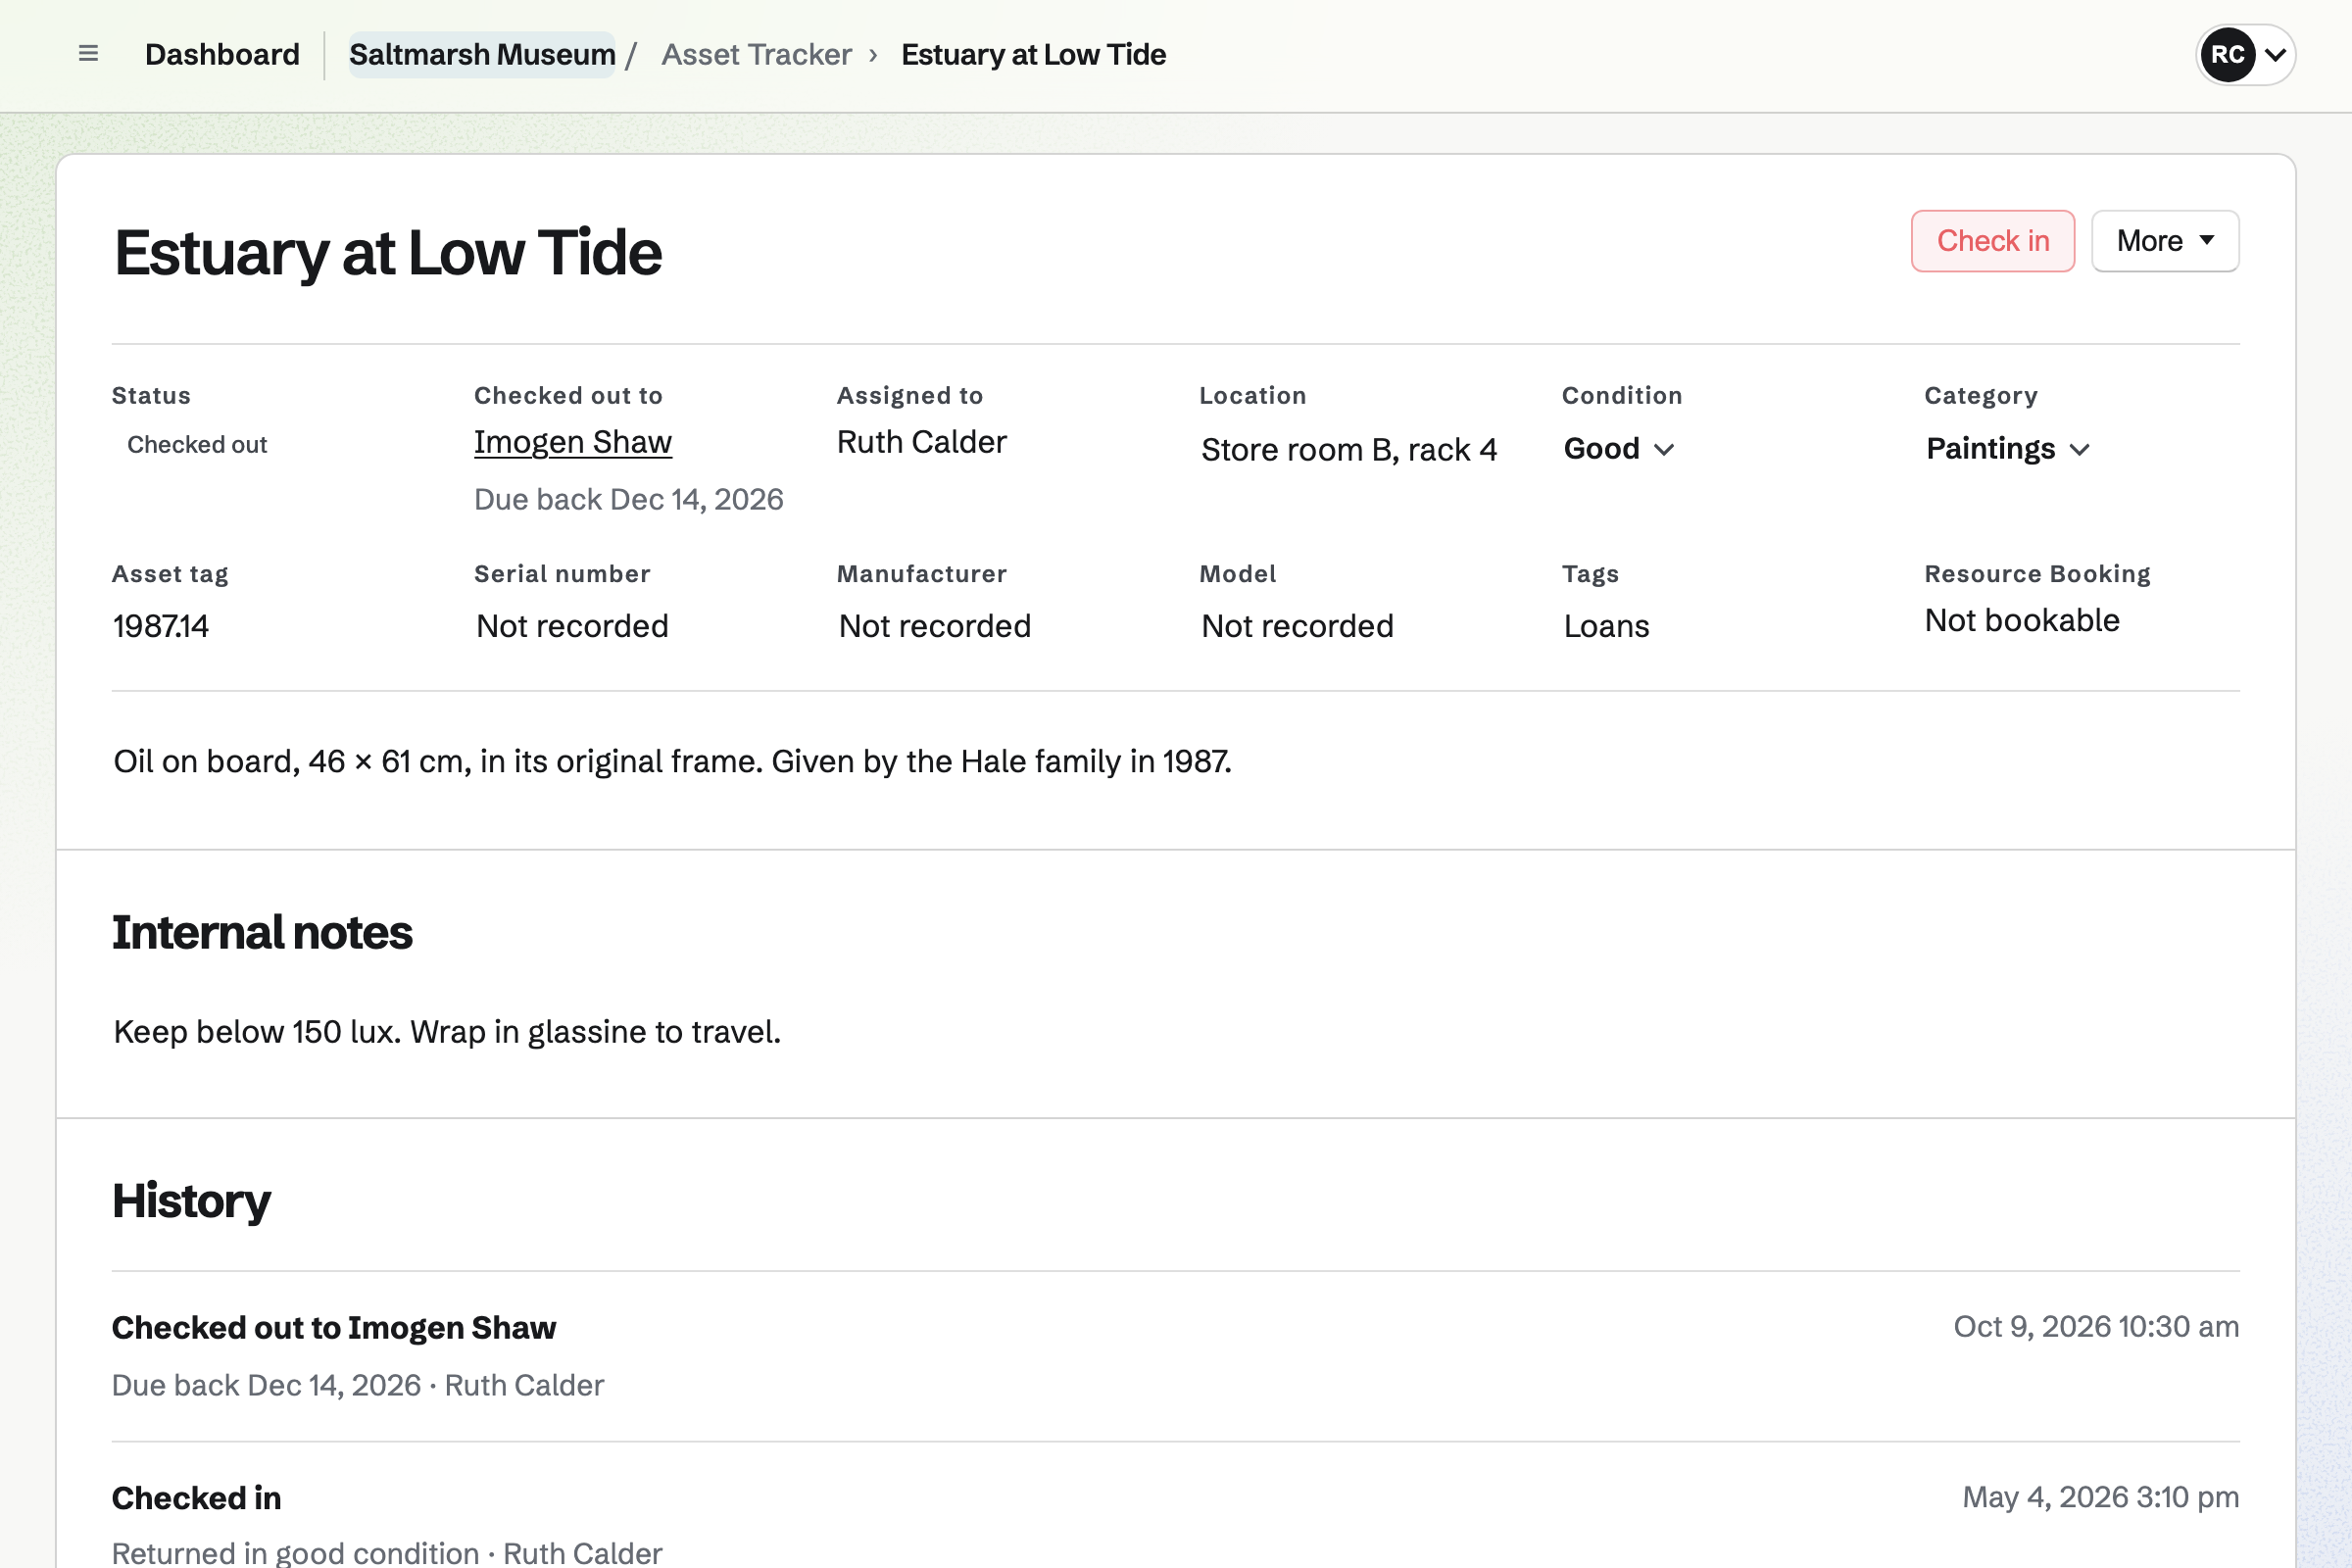Select the Store room B, rack 4 location
The height and width of the screenshot is (1568, 2352).
[1349, 450]
